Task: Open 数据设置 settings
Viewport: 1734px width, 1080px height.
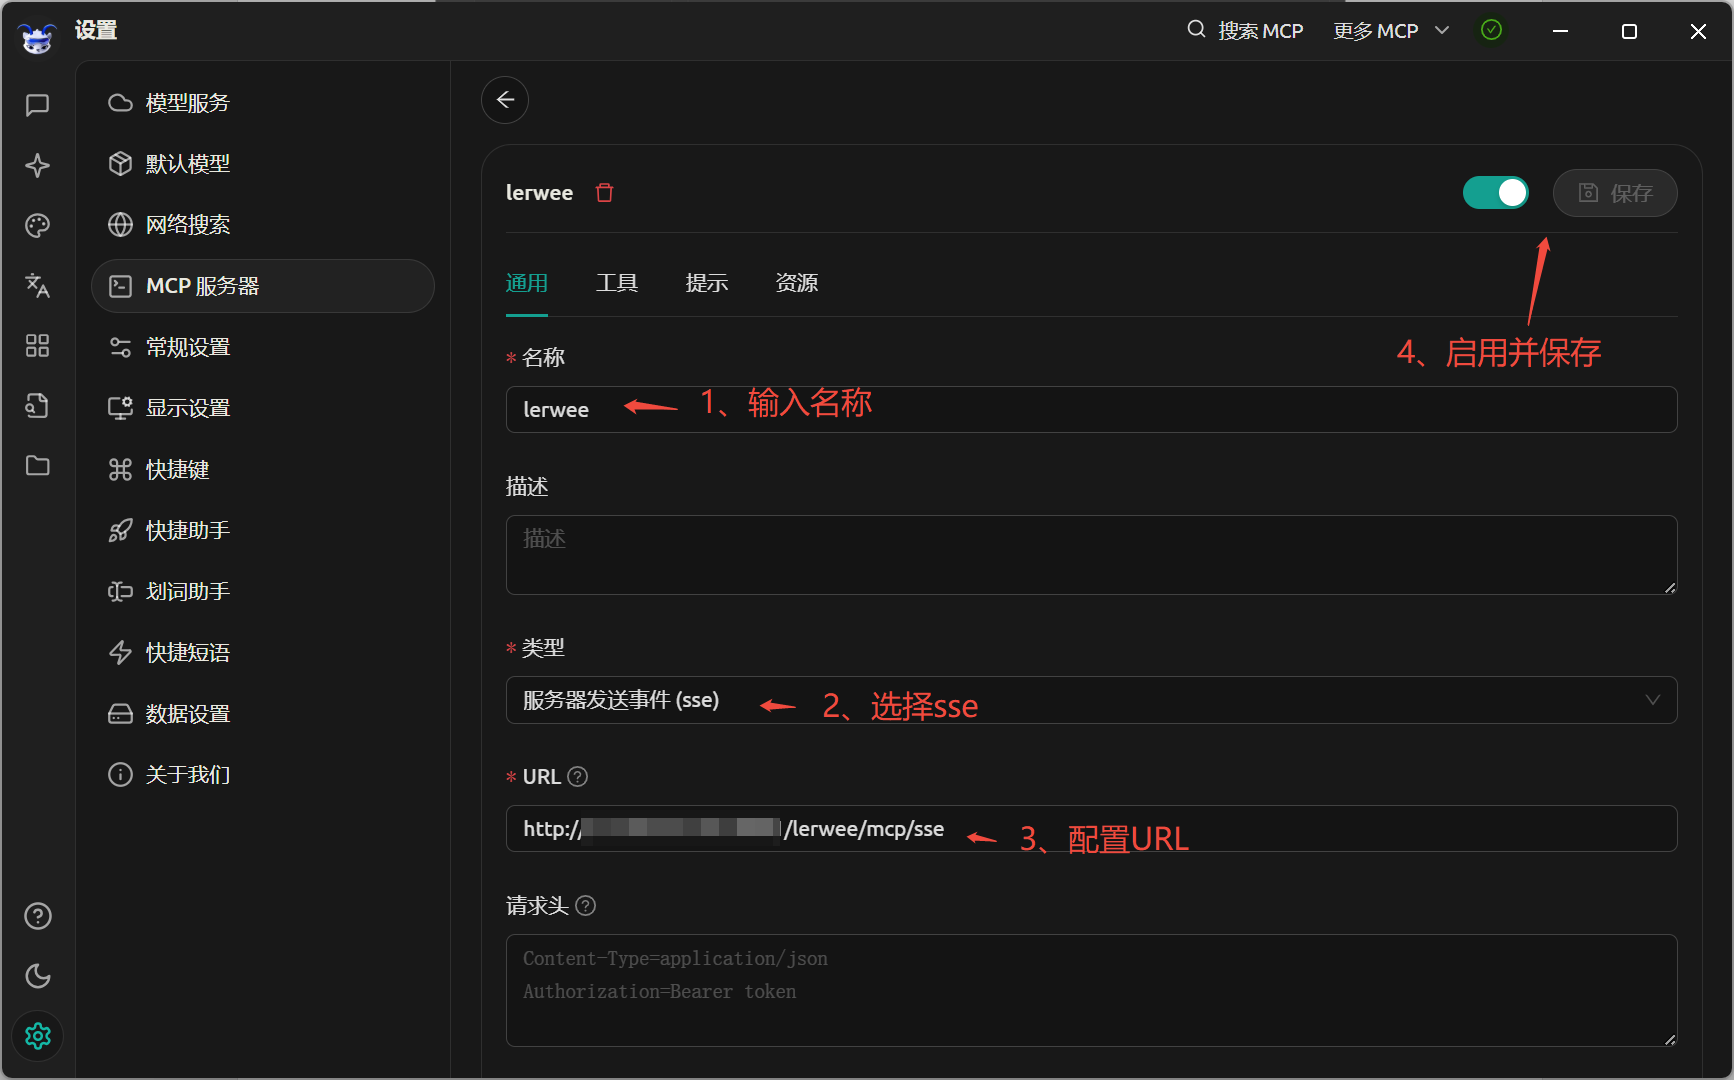Action: 263,713
